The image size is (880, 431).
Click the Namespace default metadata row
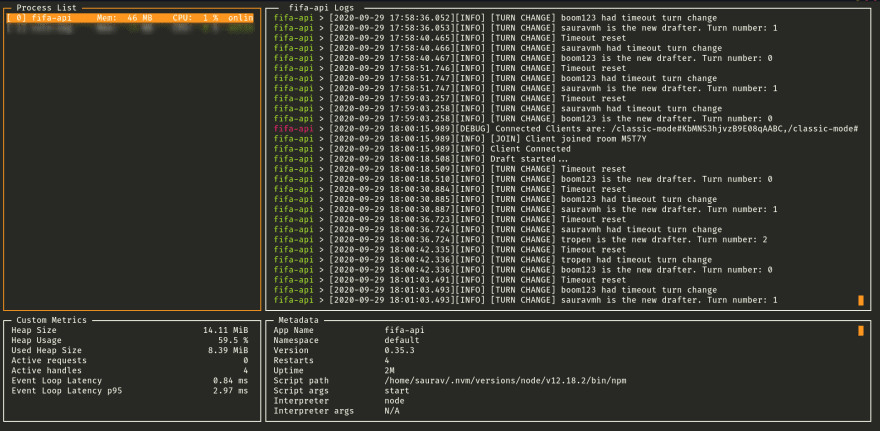pos(346,341)
